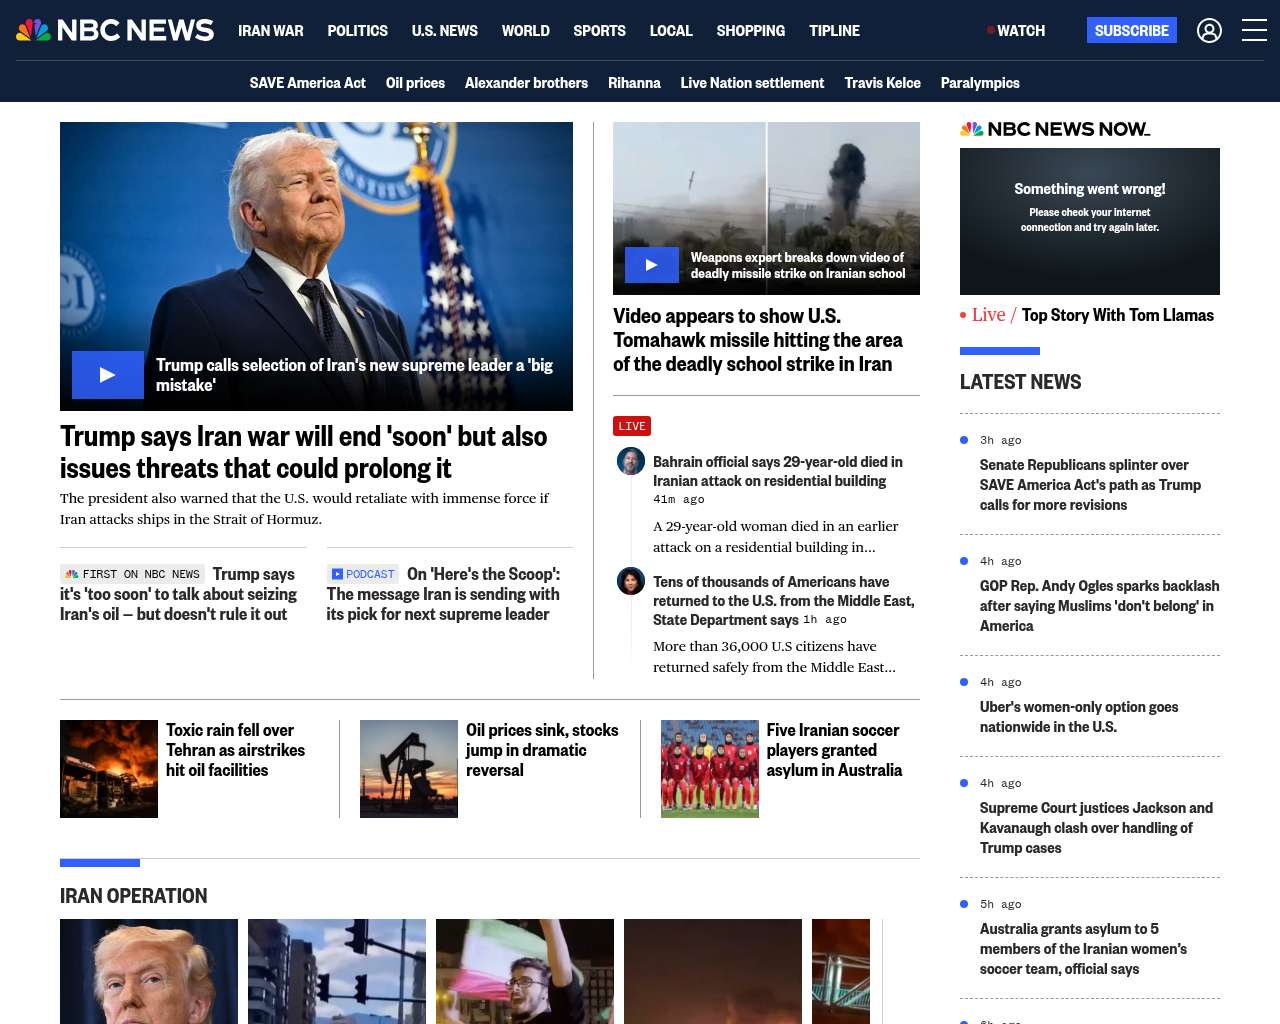Play the weapons expert missile strike video
Viewport: 1280px width, 1024px height.
(x=651, y=265)
